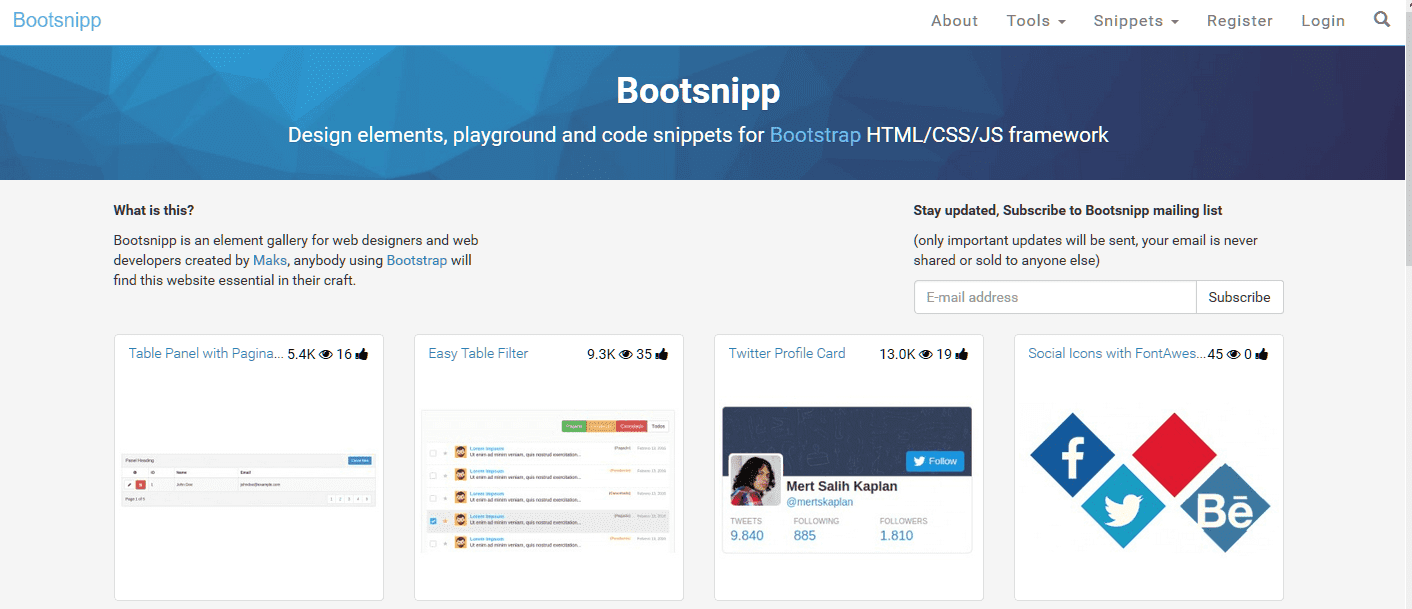The image size is (1412, 609).
Task: Click the 9.840 tweets count
Action: point(747,535)
